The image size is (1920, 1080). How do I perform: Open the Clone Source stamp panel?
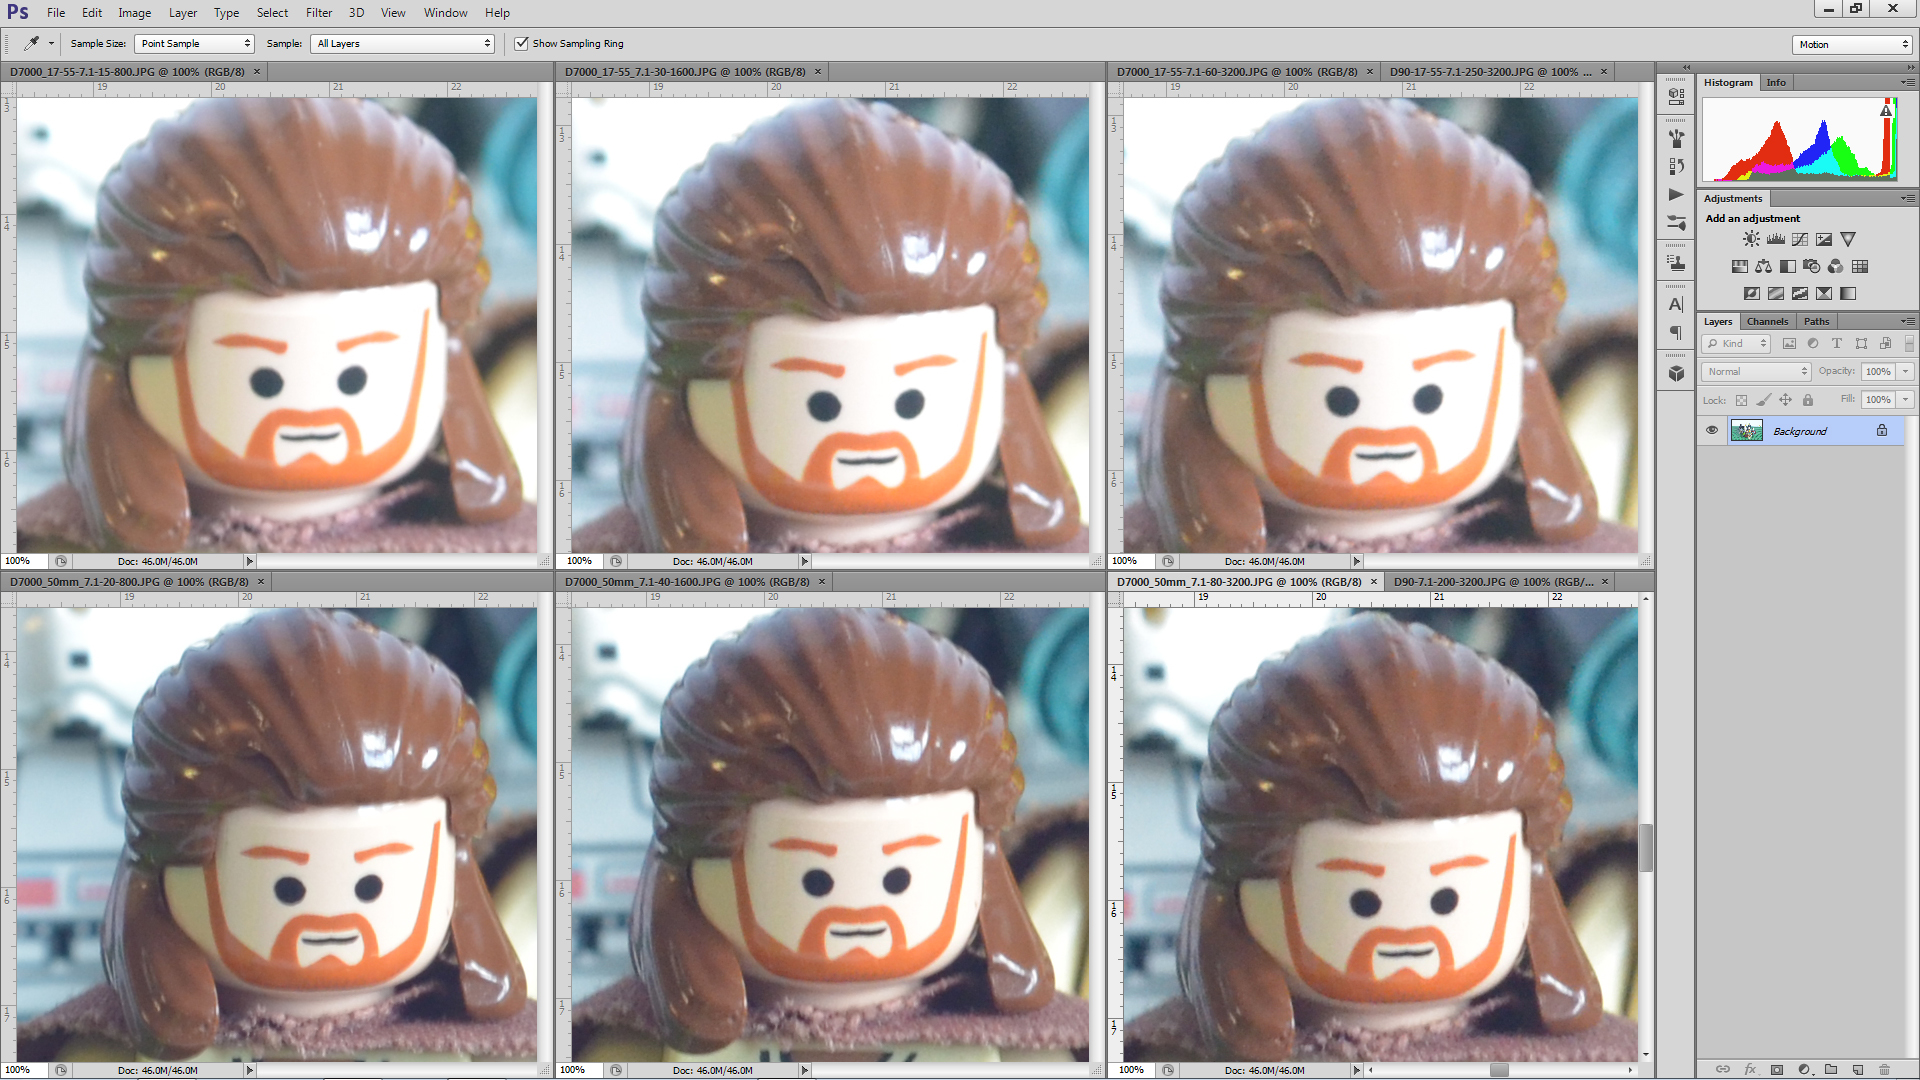[x=1676, y=263]
